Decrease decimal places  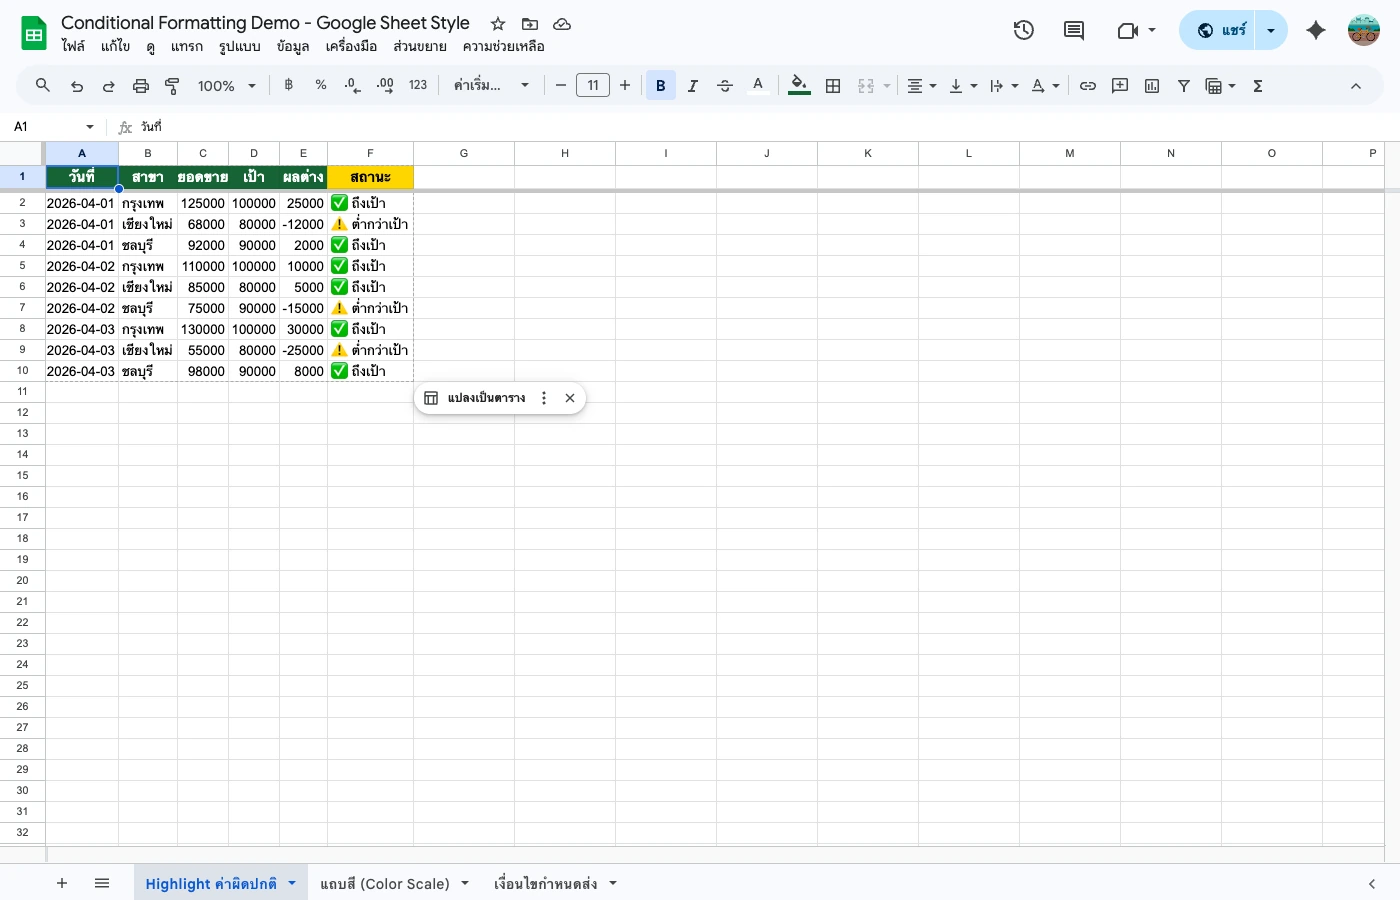(x=352, y=85)
